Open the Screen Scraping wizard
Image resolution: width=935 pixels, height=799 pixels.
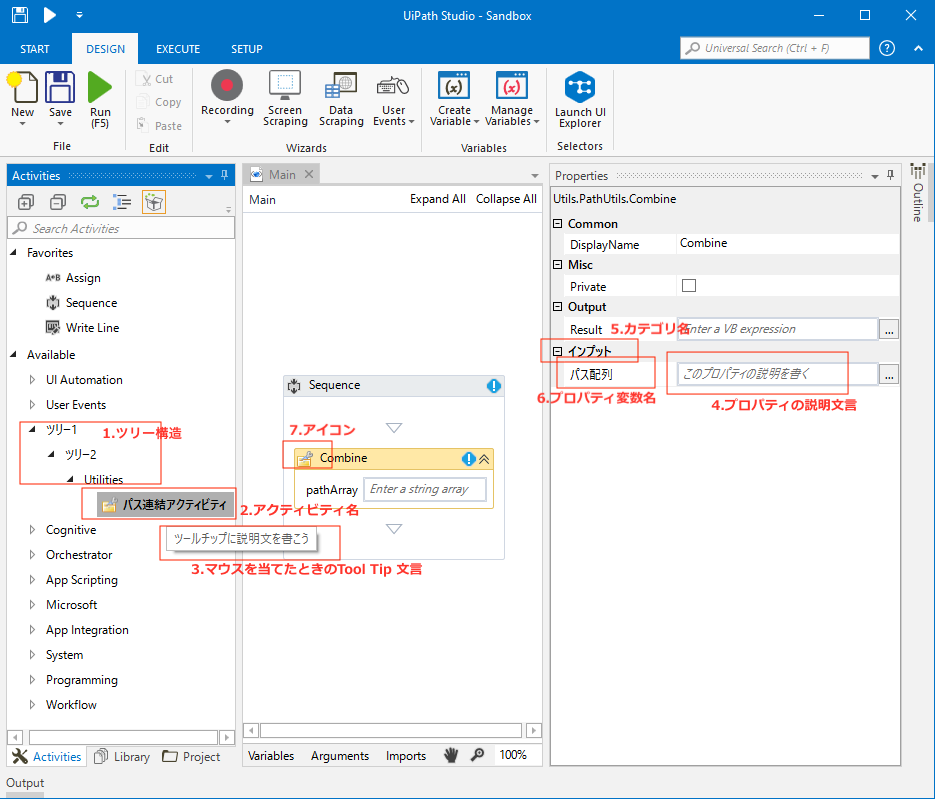click(x=285, y=85)
